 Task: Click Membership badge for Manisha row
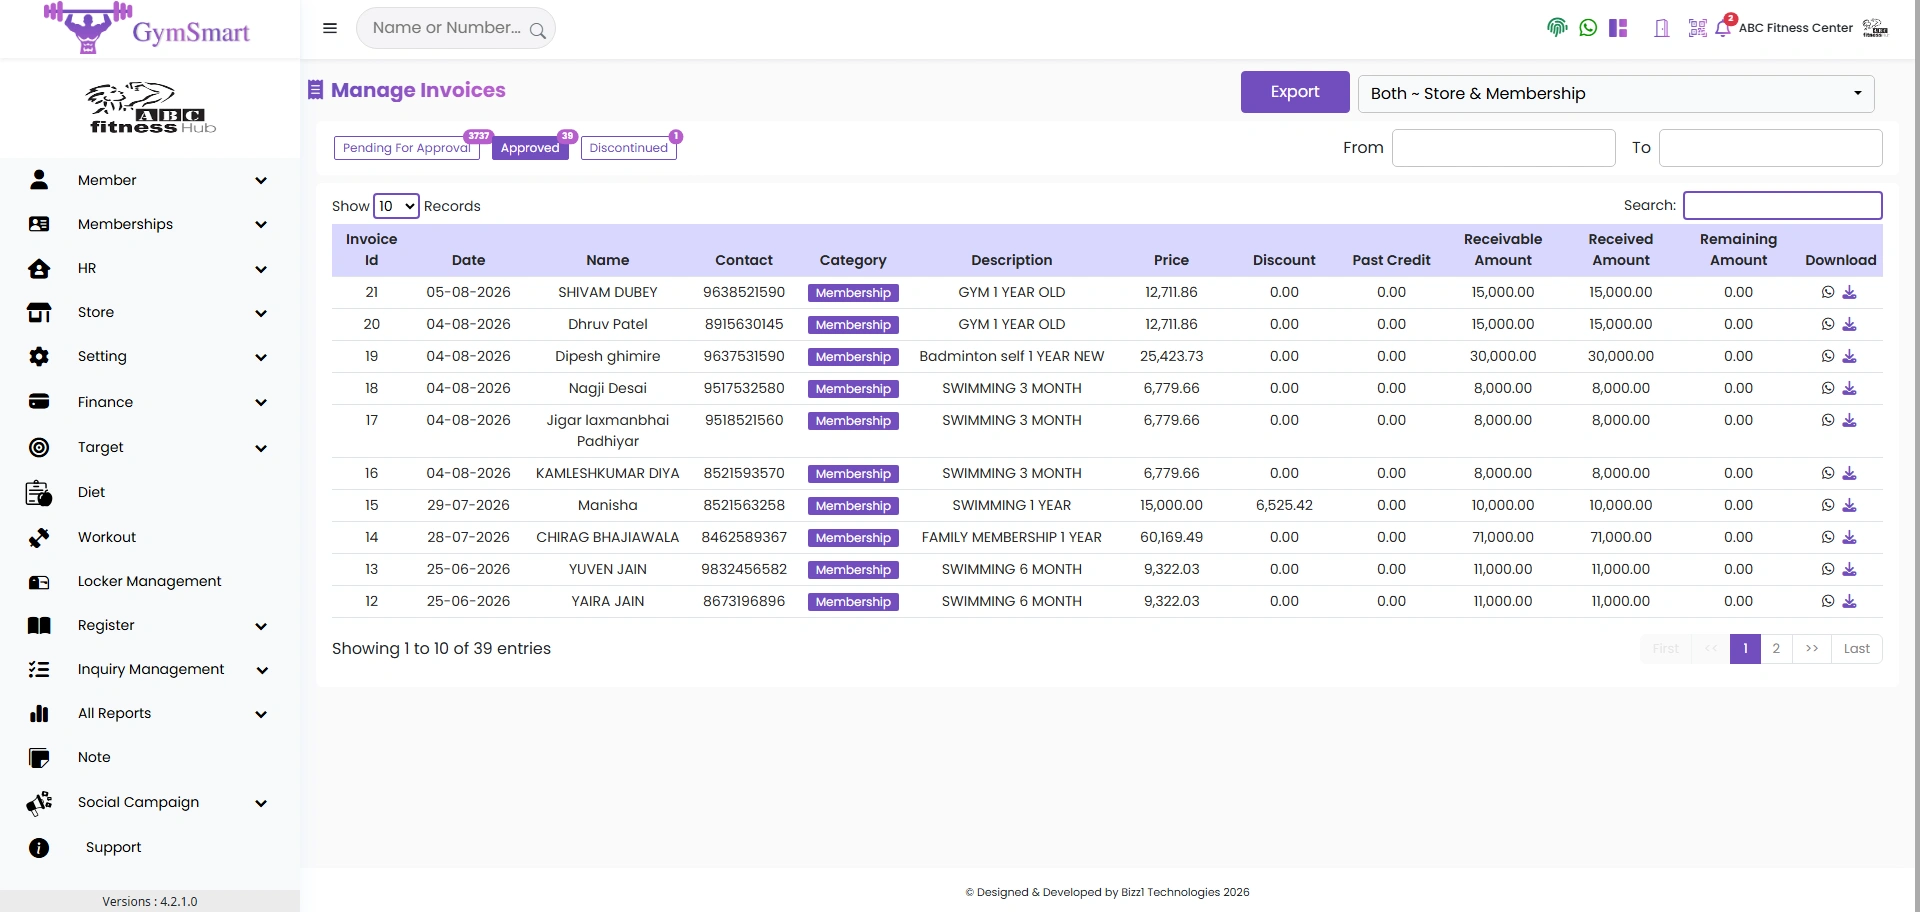click(x=853, y=506)
